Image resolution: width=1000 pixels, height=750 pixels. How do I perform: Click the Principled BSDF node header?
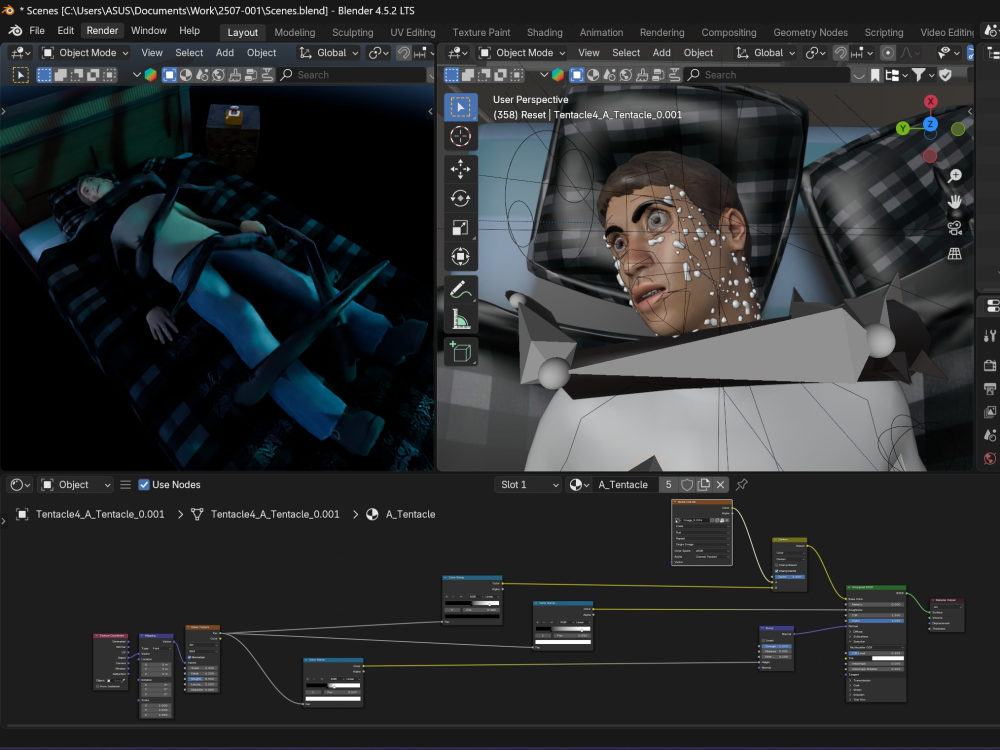point(876,587)
